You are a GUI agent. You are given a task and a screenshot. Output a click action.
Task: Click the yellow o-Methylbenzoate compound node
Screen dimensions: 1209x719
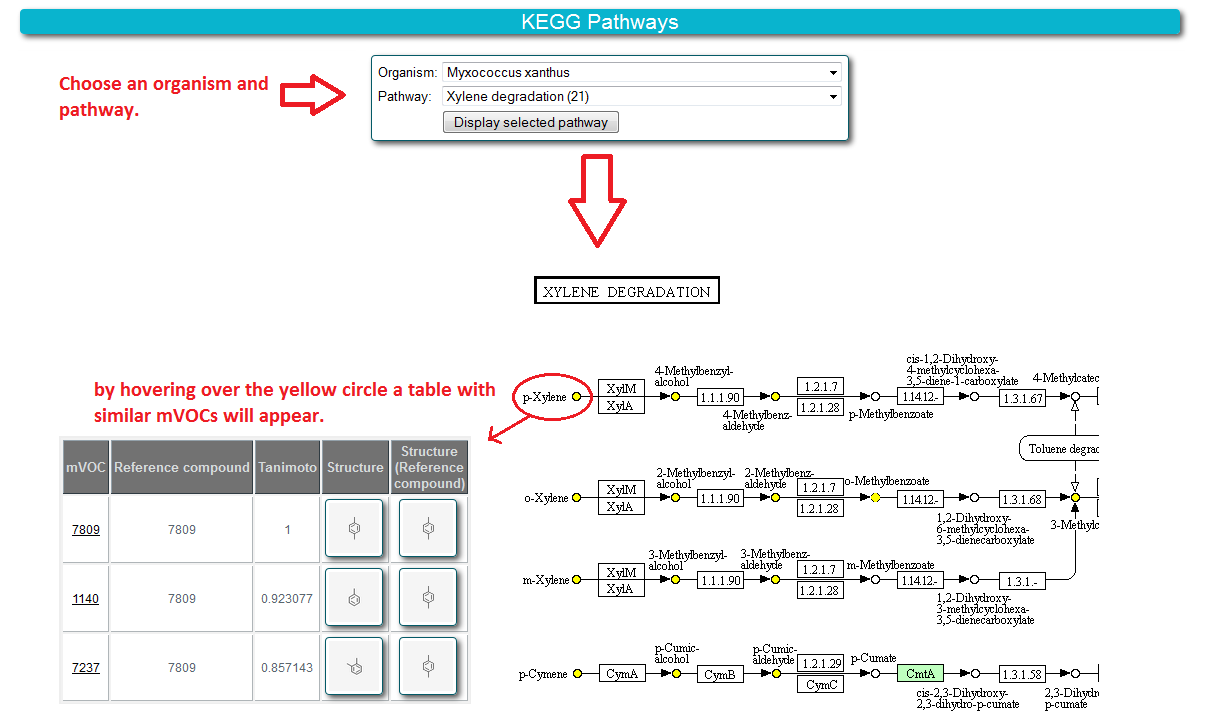(x=875, y=497)
